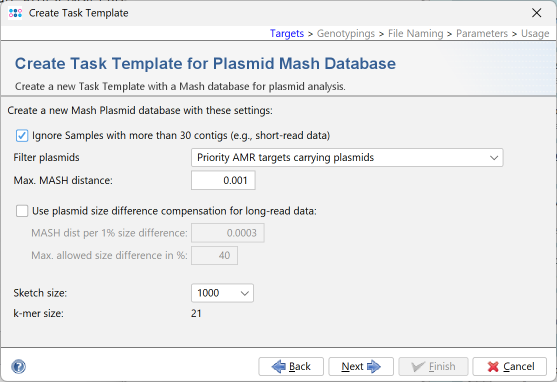This screenshot has height=382, width=557.
Task: Click the Max. allowed size difference field
Action: point(214,255)
